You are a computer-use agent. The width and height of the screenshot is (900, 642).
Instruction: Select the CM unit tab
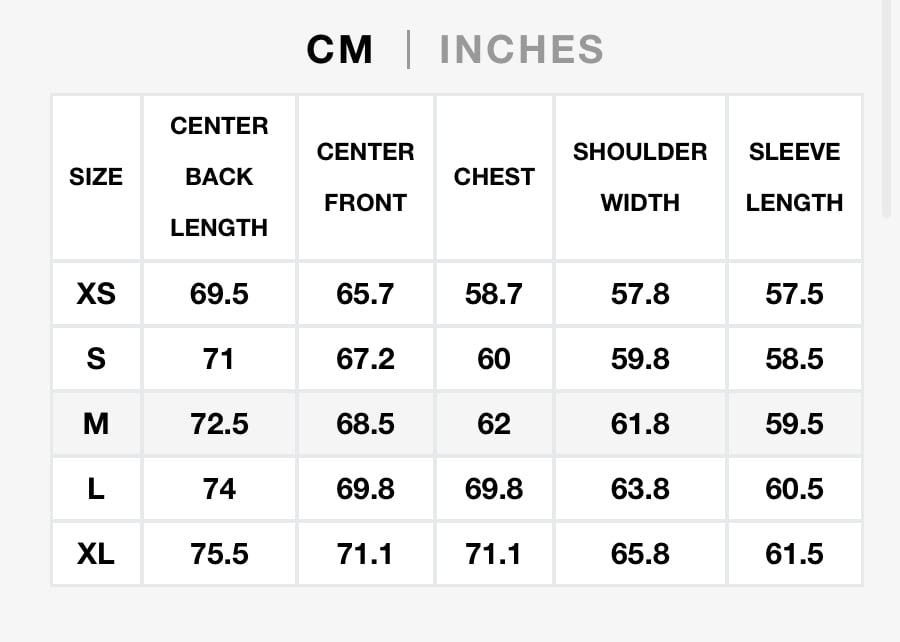[x=340, y=50]
